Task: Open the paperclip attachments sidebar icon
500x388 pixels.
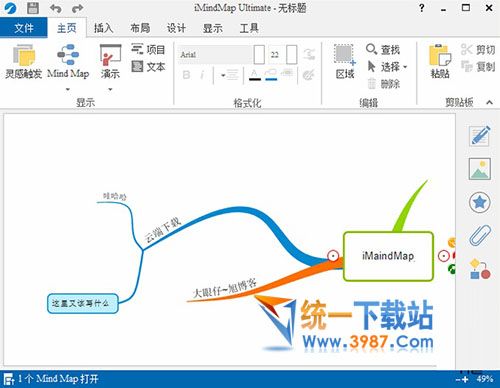Action: click(x=480, y=235)
